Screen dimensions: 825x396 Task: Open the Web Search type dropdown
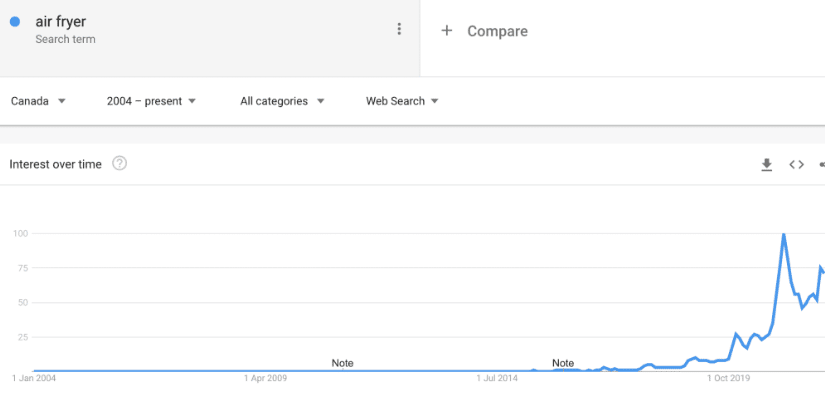[402, 101]
